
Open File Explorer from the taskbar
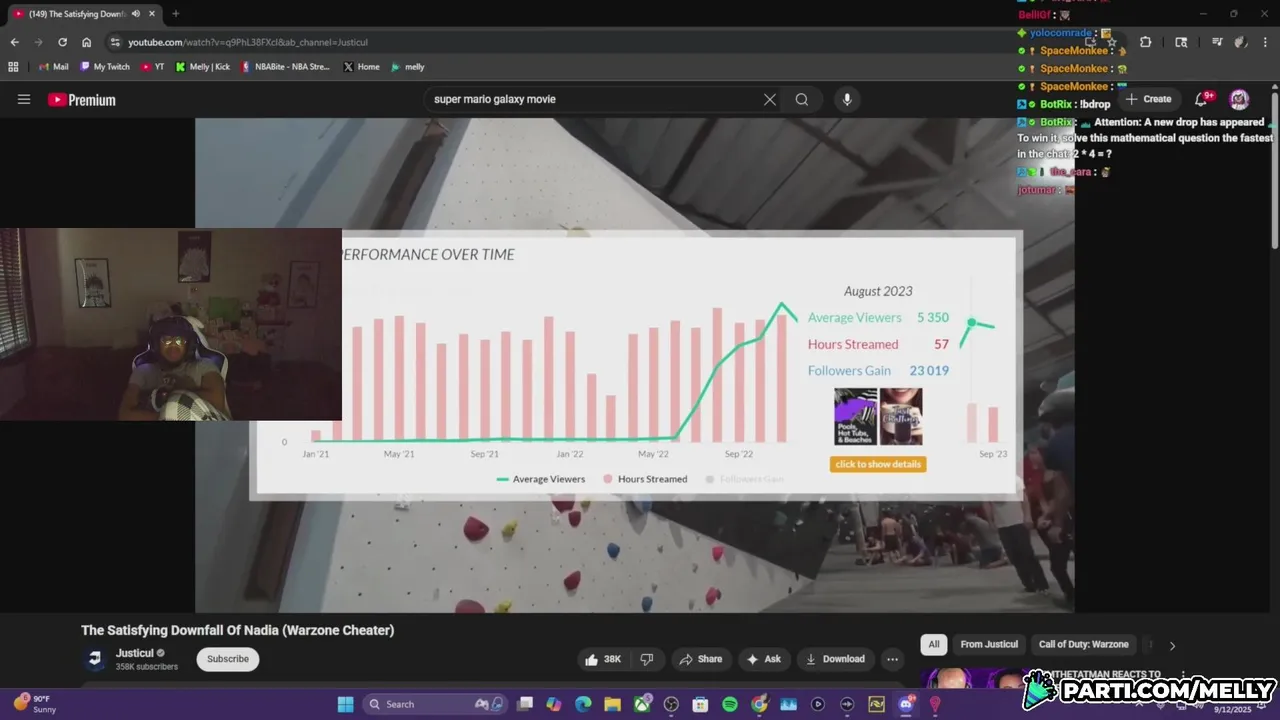[612, 704]
